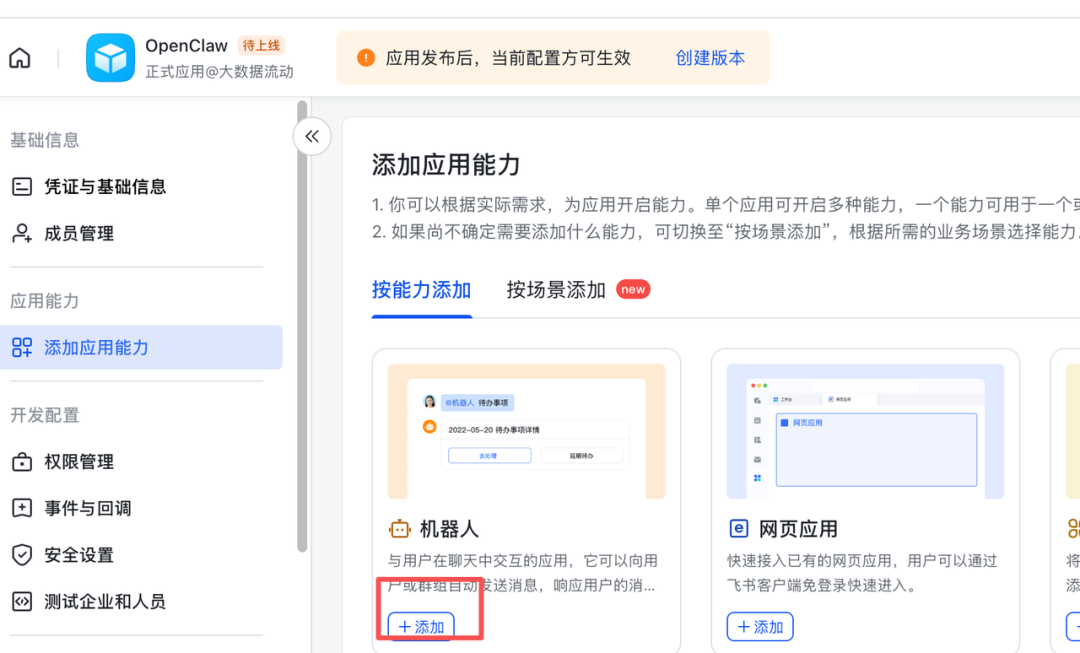This screenshot has height=653, width=1080.
Task: Click the 待上线 status badge next to OpenClaw
Action: coord(260,45)
